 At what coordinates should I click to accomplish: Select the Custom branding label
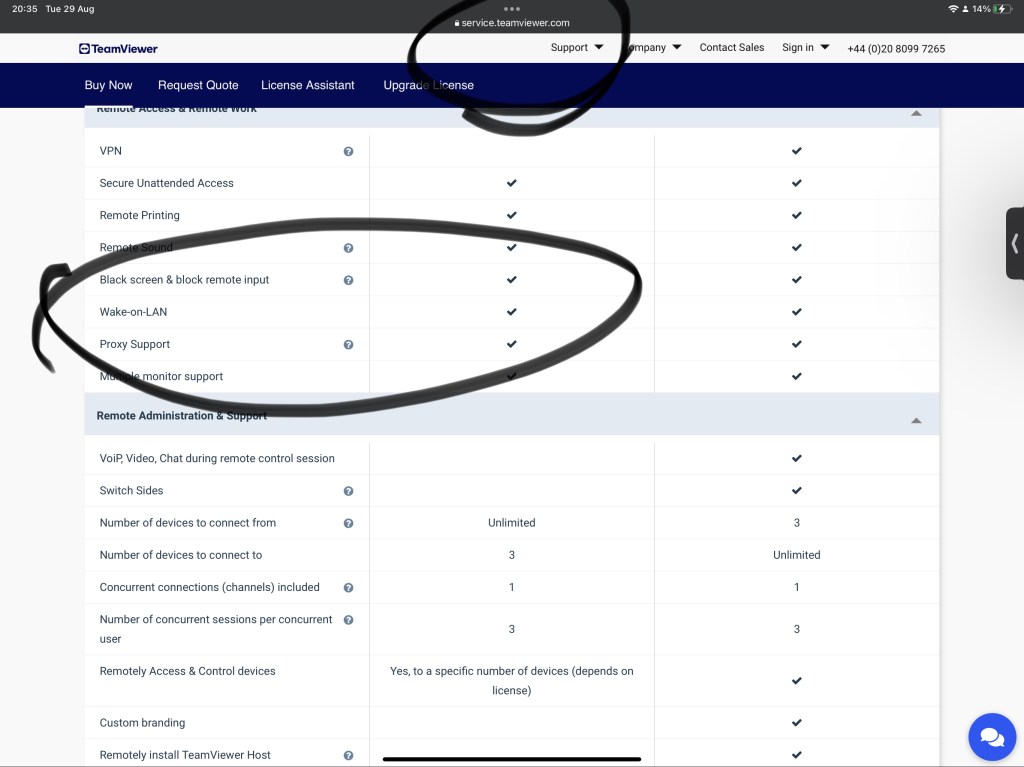tap(142, 723)
